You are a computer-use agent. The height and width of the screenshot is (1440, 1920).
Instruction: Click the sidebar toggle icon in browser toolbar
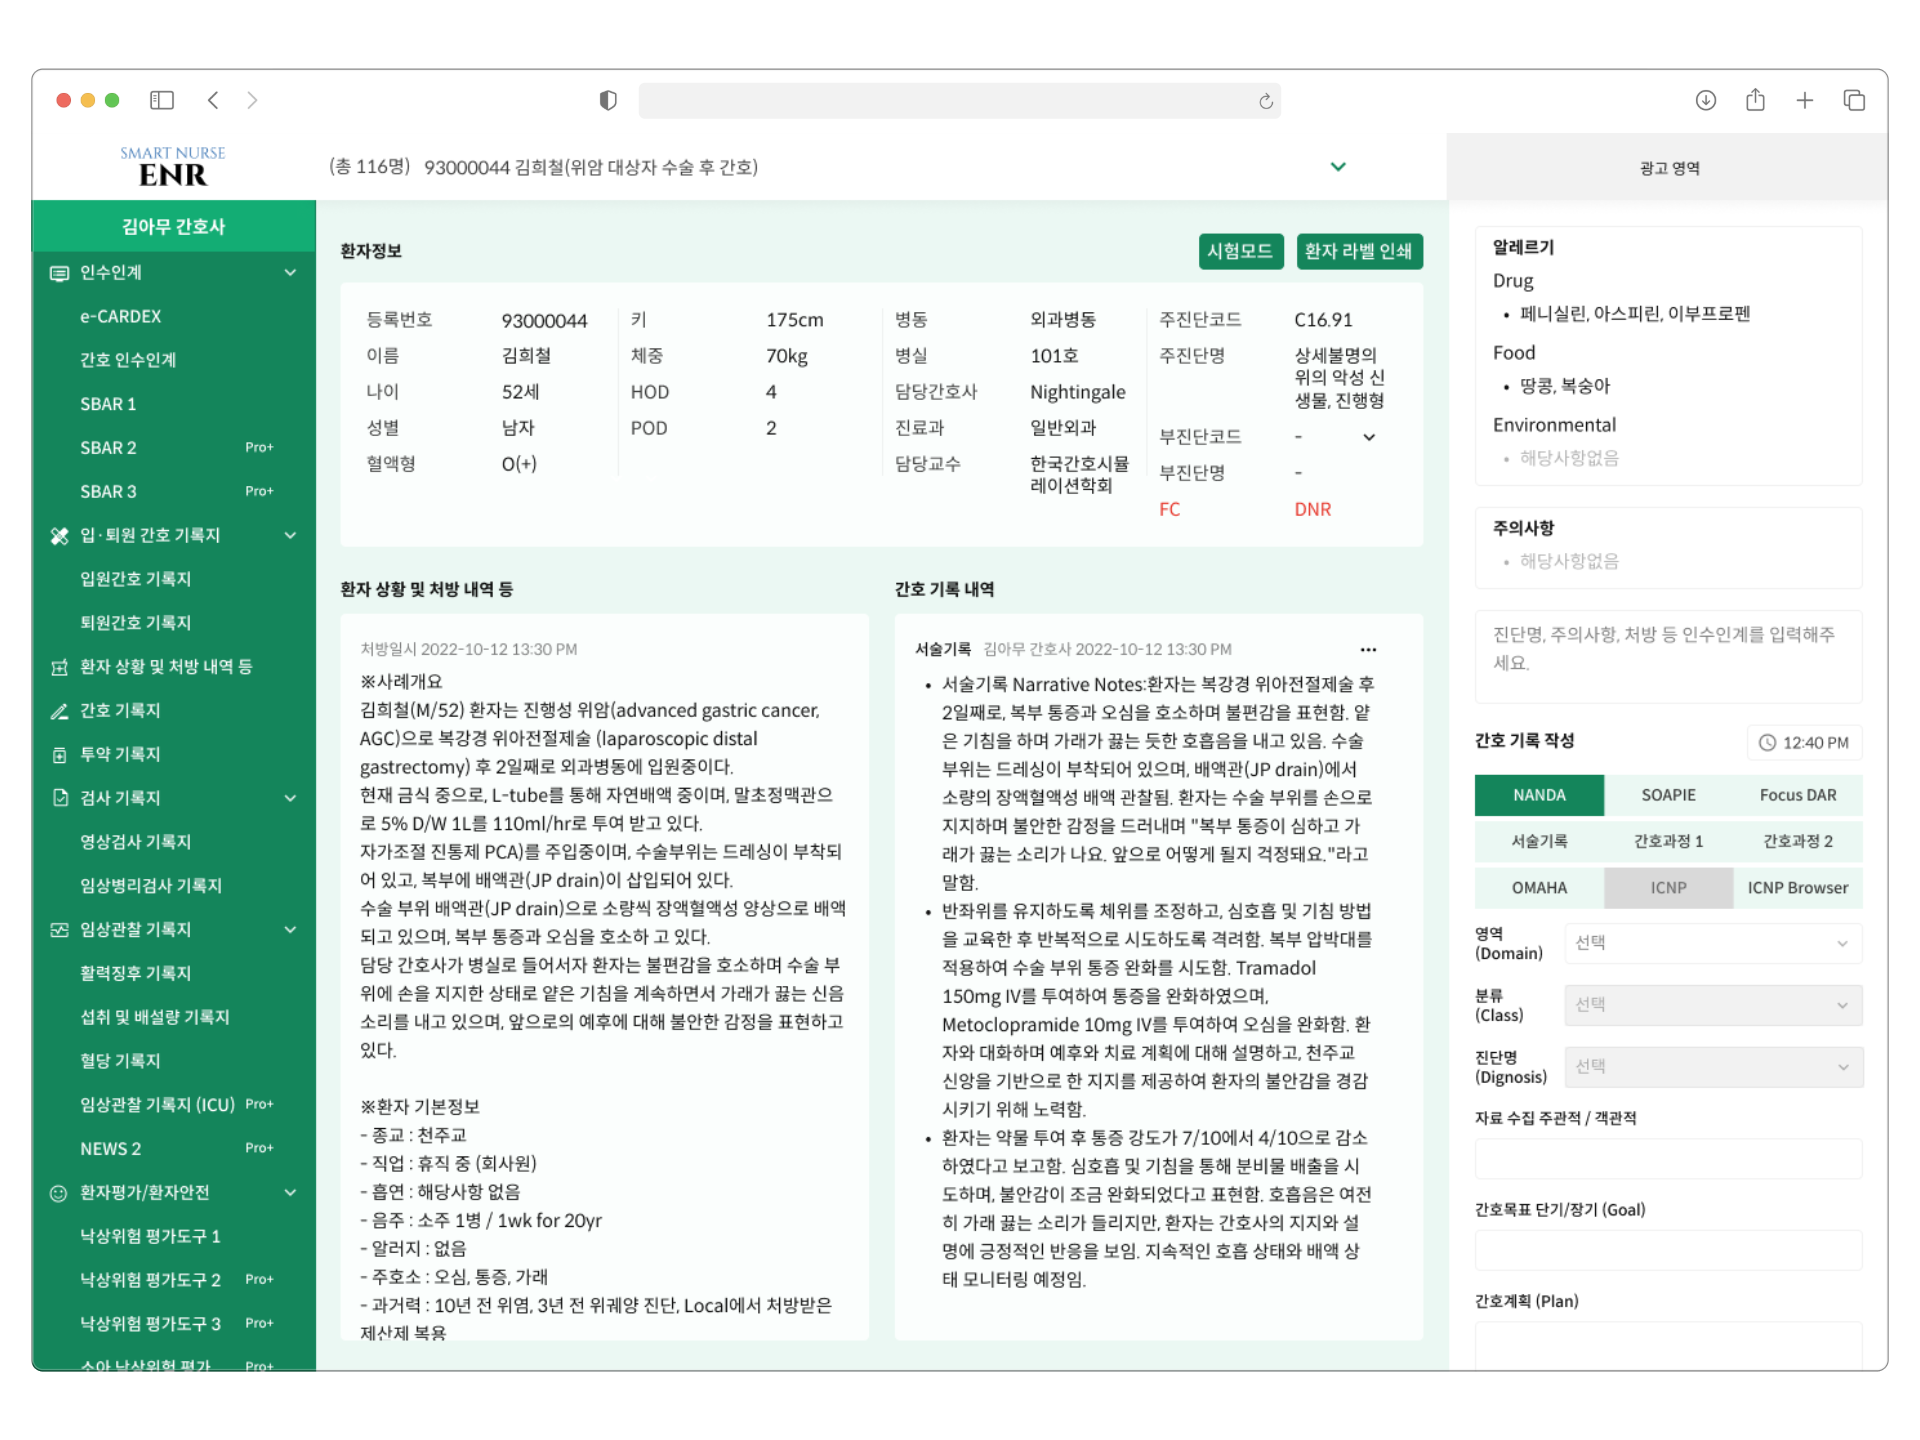tap(162, 100)
